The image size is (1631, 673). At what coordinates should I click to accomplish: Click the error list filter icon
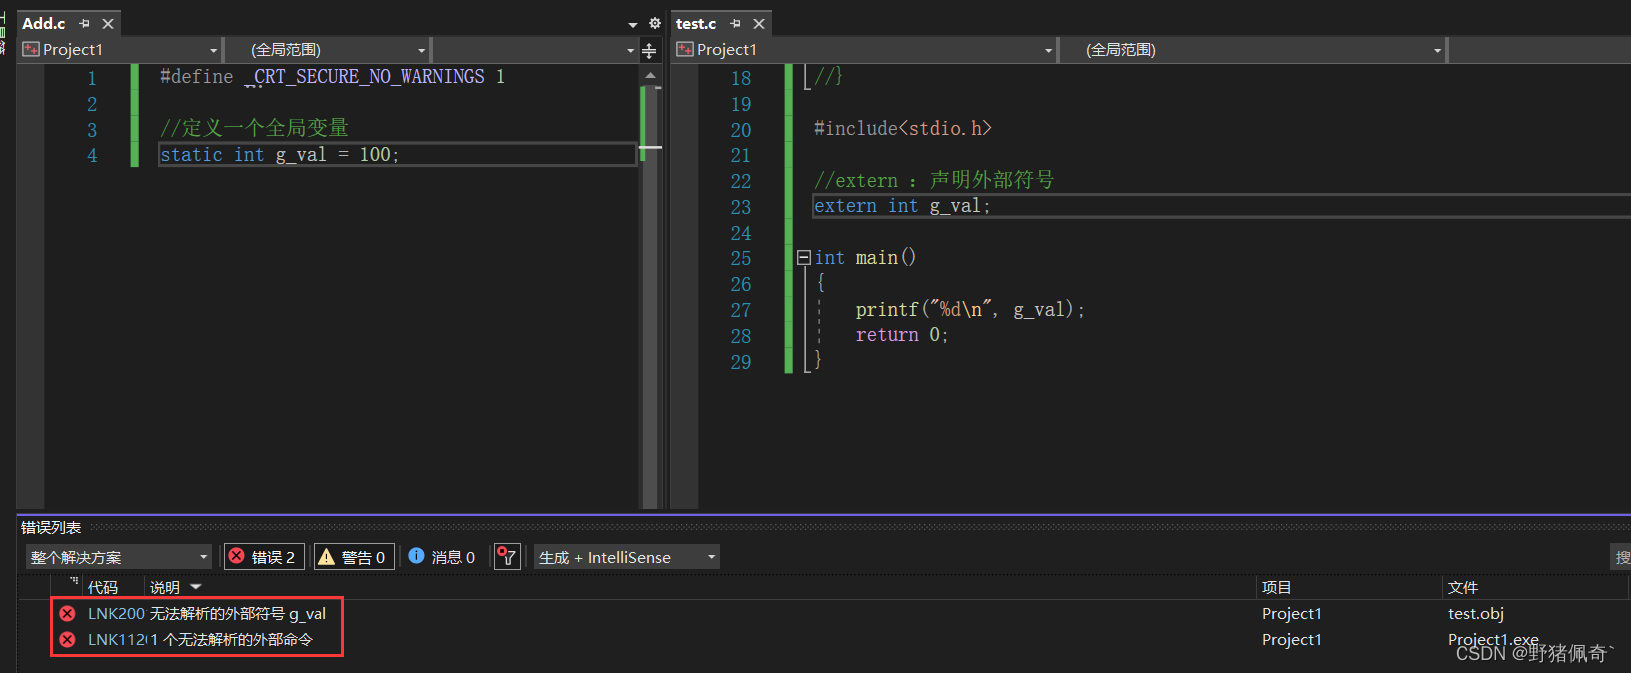[507, 557]
